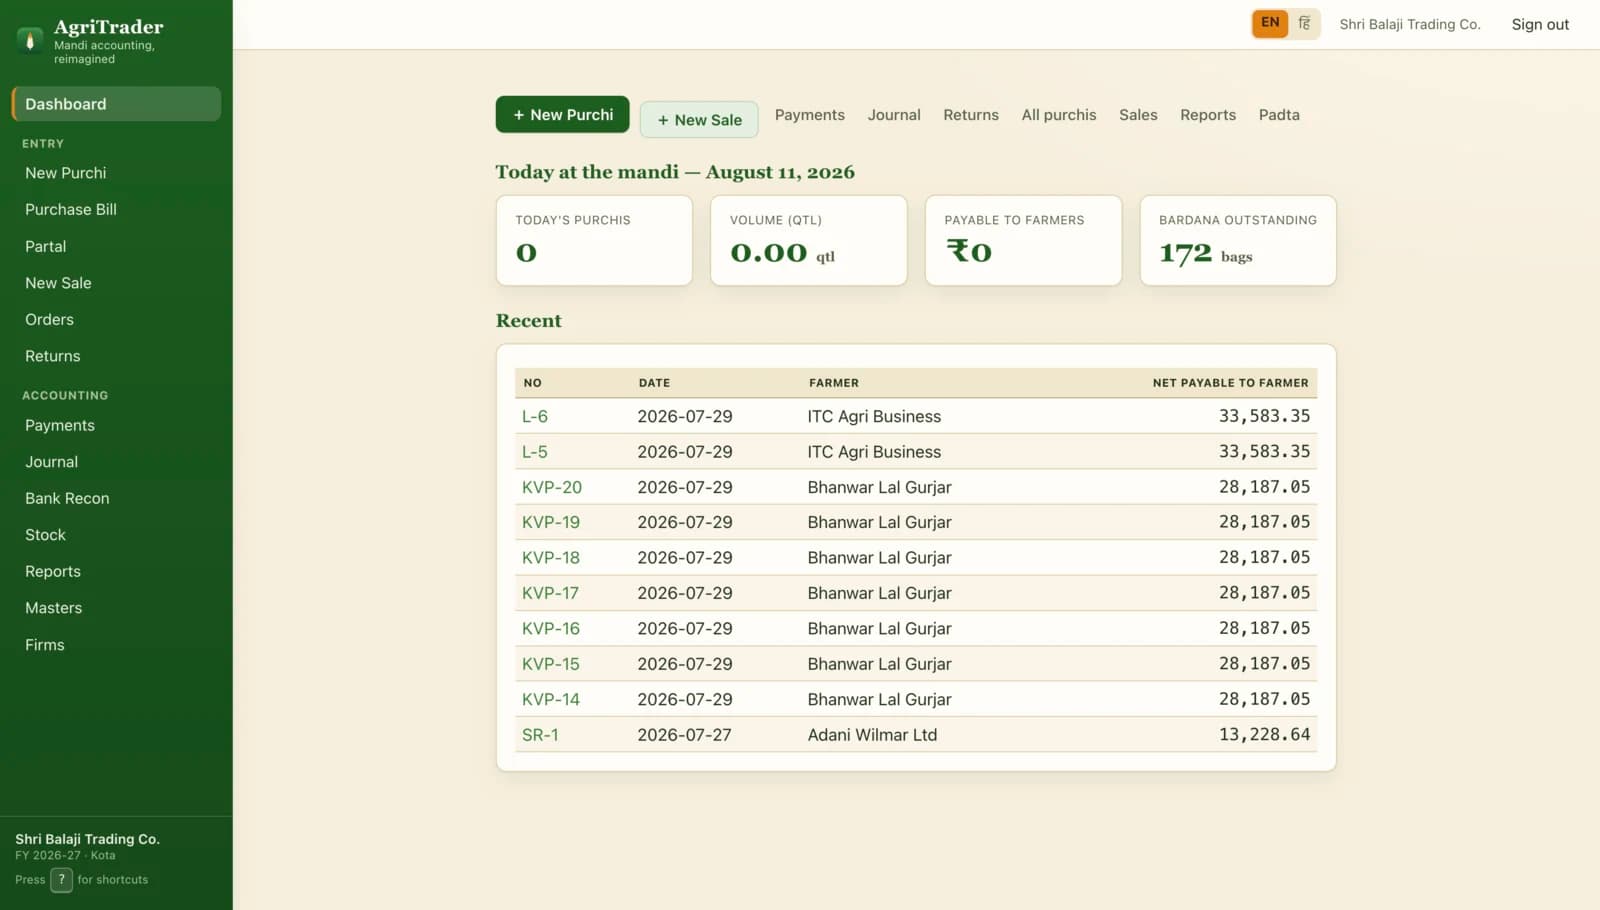The image size is (1600, 910).
Task: Open Orders in the sidebar
Action: pyautogui.click(x=116, y=319)
